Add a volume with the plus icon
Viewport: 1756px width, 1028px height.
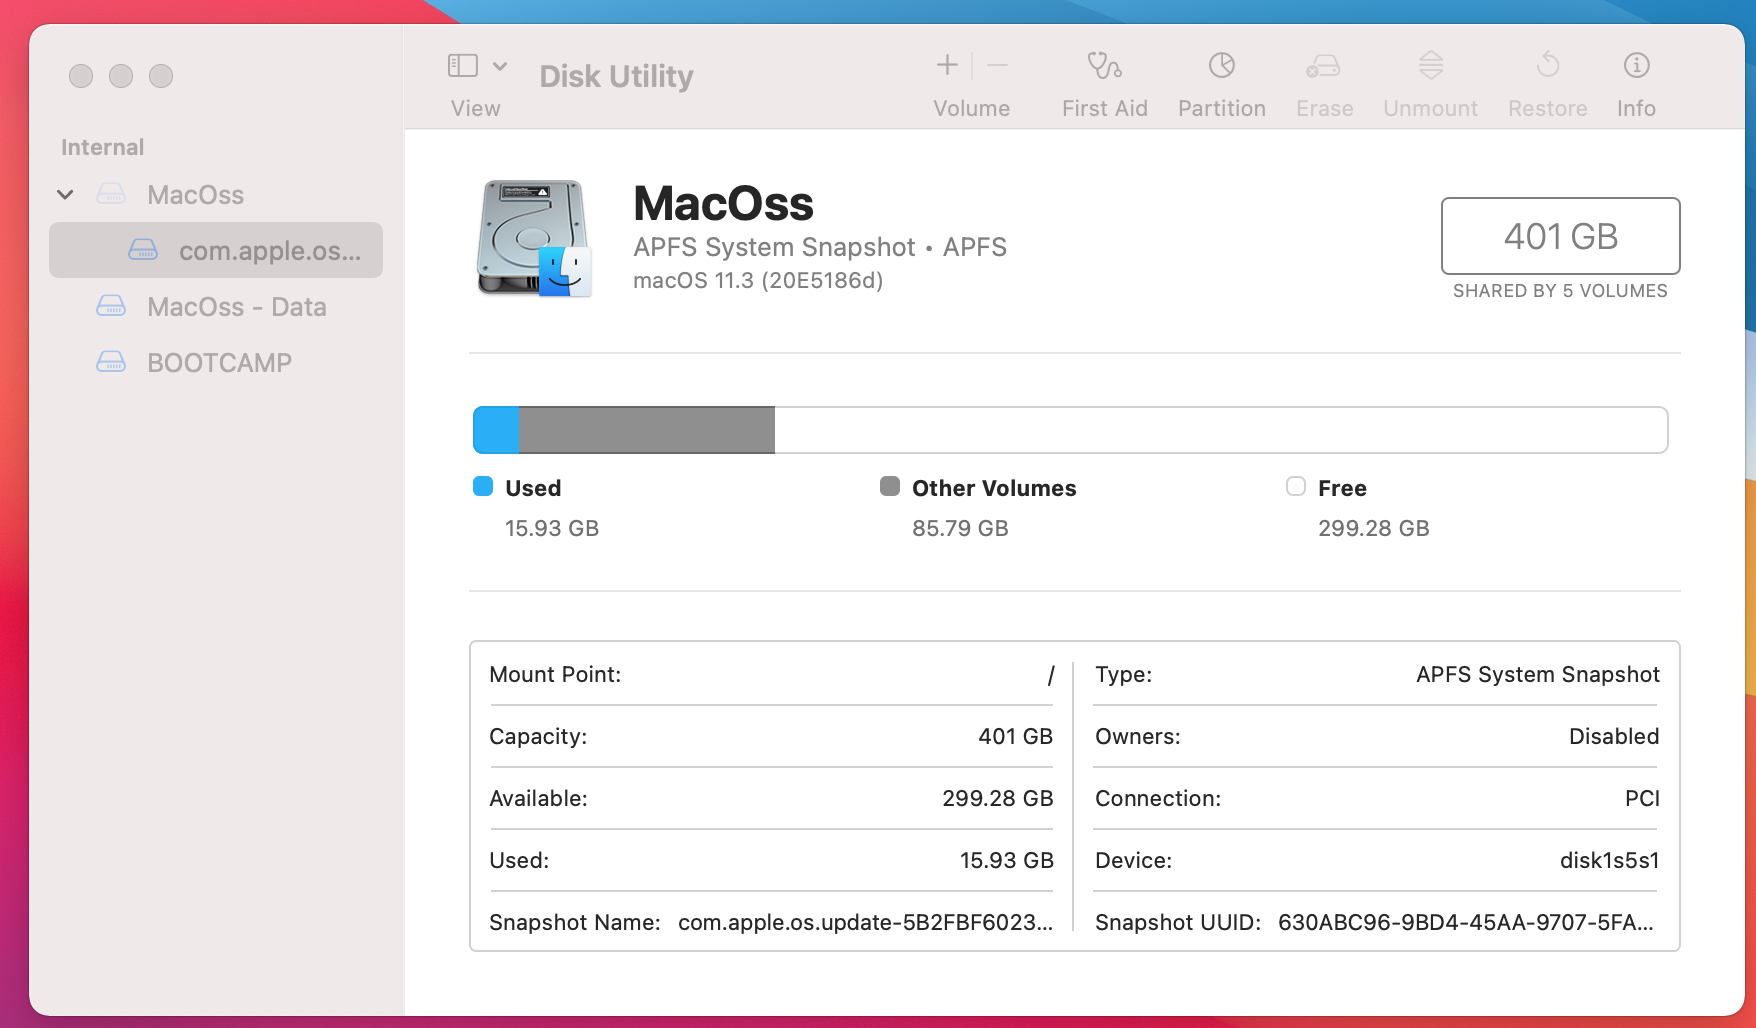(947, 66)
